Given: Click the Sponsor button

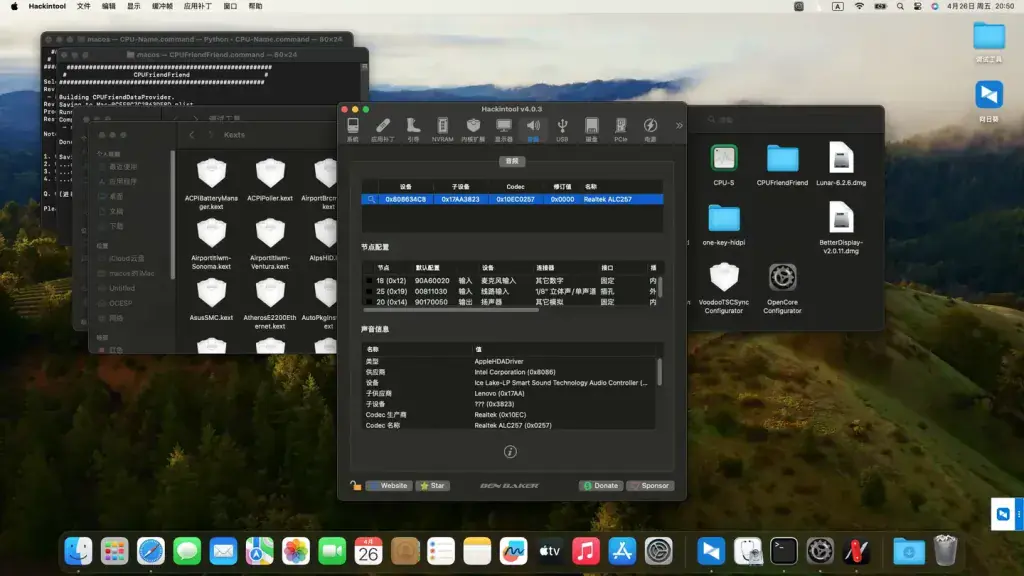Looking at the screenshot, I should coord(650,486).
